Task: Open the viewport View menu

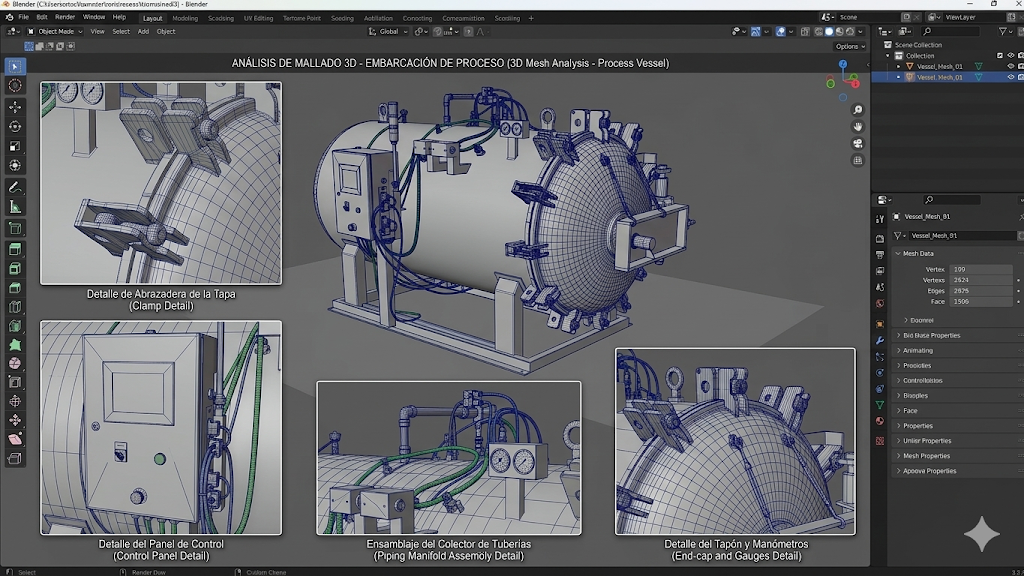Action: point(97,31)
